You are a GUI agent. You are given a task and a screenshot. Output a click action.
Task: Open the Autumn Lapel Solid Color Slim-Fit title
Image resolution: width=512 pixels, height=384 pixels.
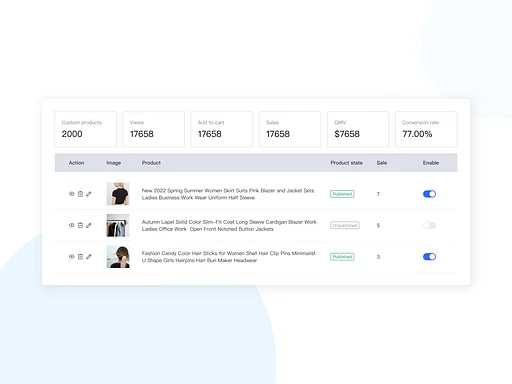coord(229,225)
